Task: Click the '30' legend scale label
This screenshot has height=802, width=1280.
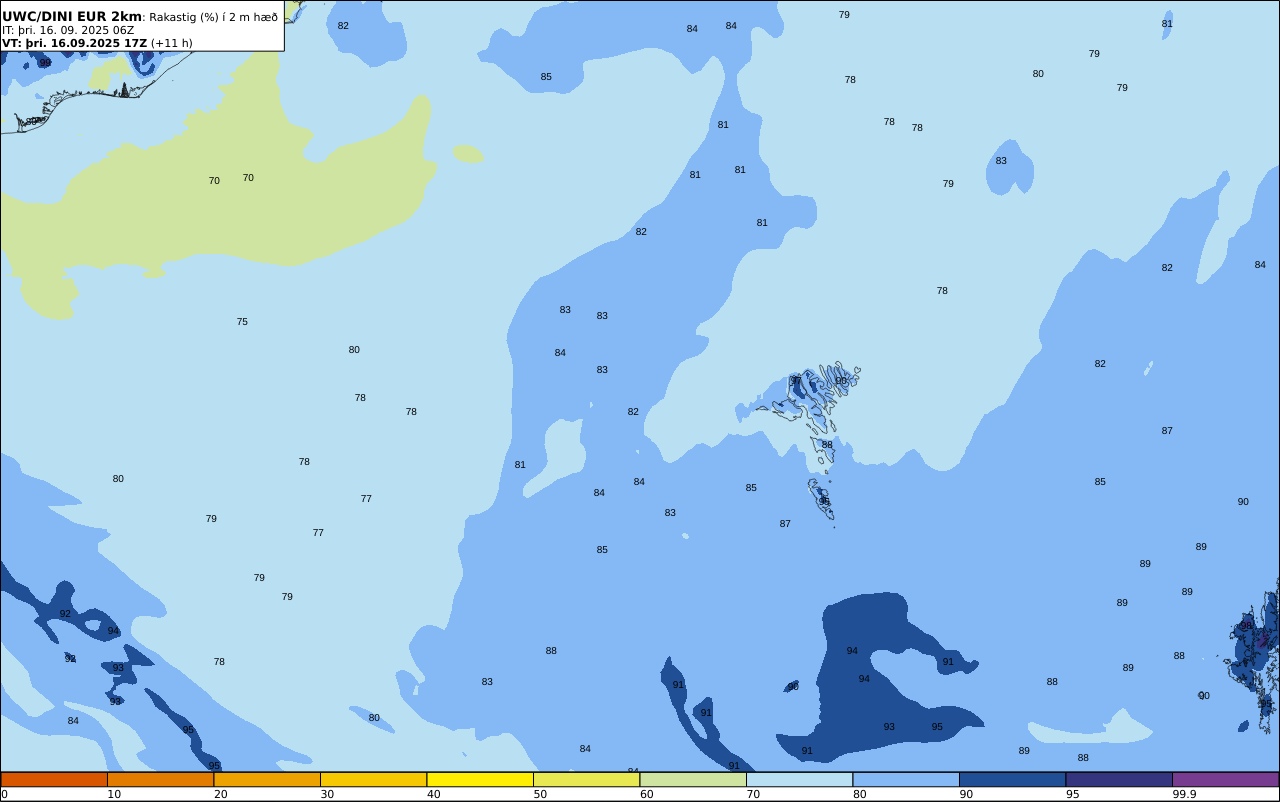Action: tap(327, 794)
